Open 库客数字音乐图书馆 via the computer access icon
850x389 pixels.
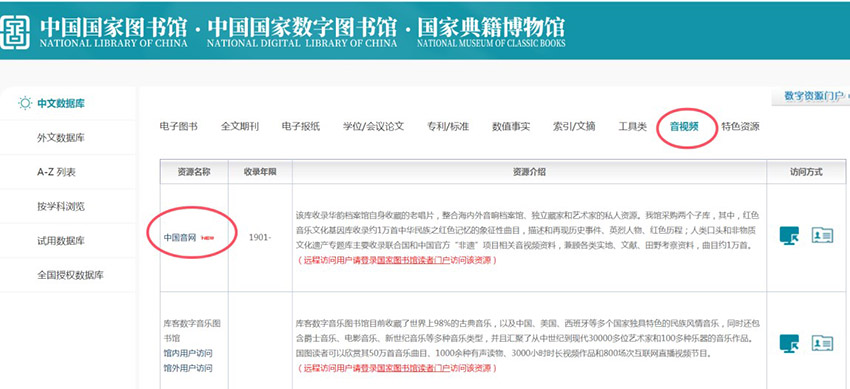789,343
